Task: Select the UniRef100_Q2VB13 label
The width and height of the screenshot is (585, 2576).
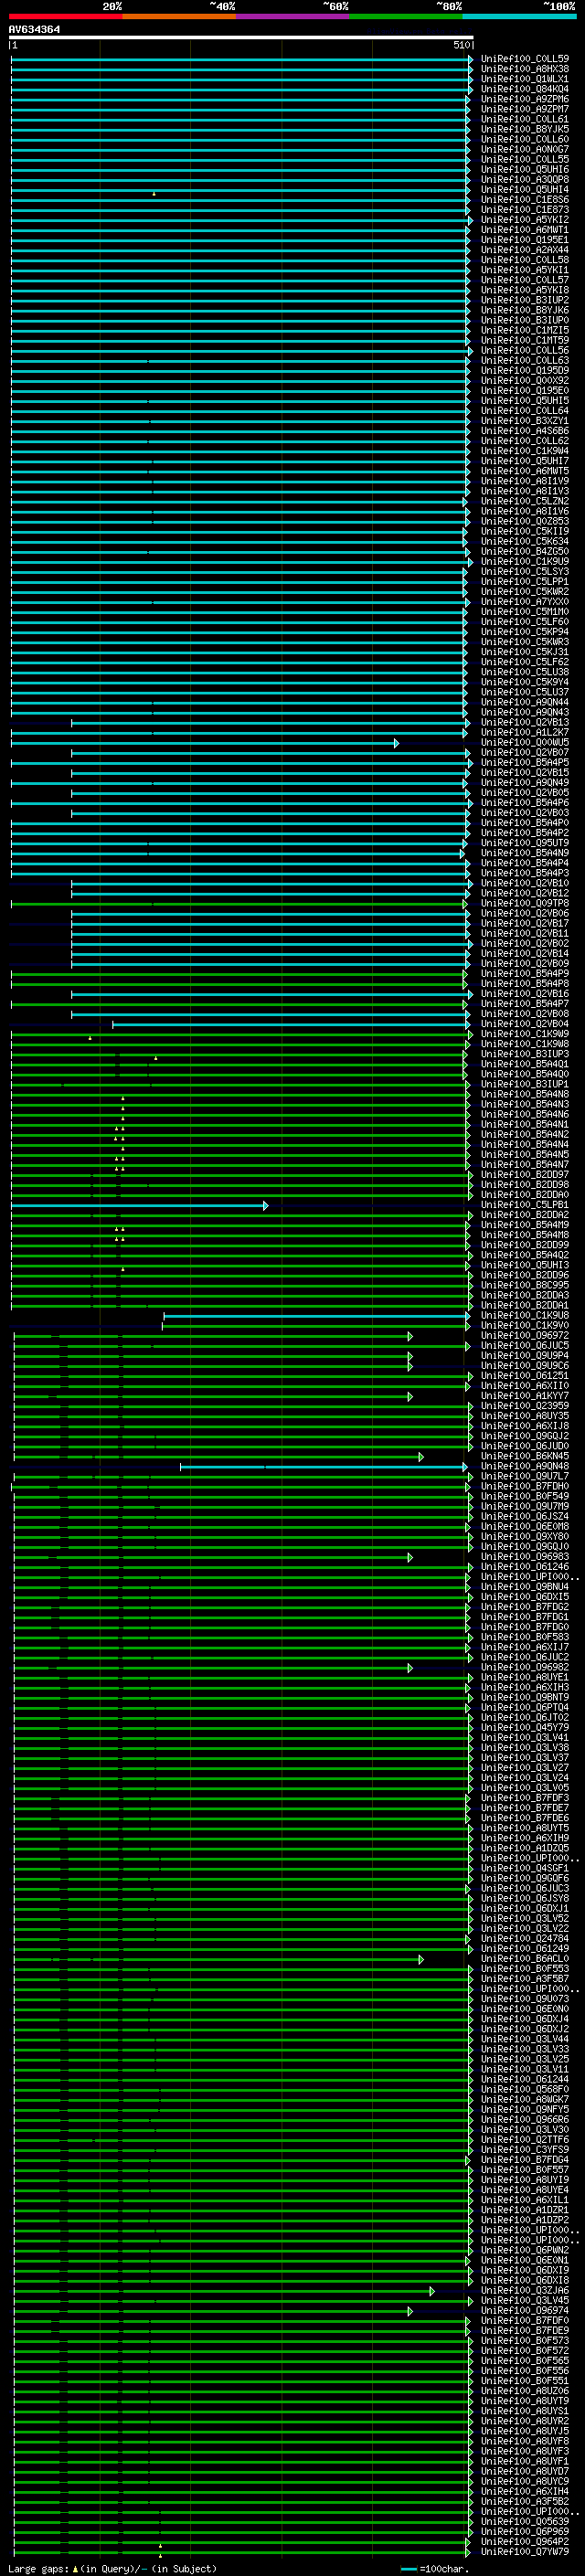Action: tap(525, 722)
